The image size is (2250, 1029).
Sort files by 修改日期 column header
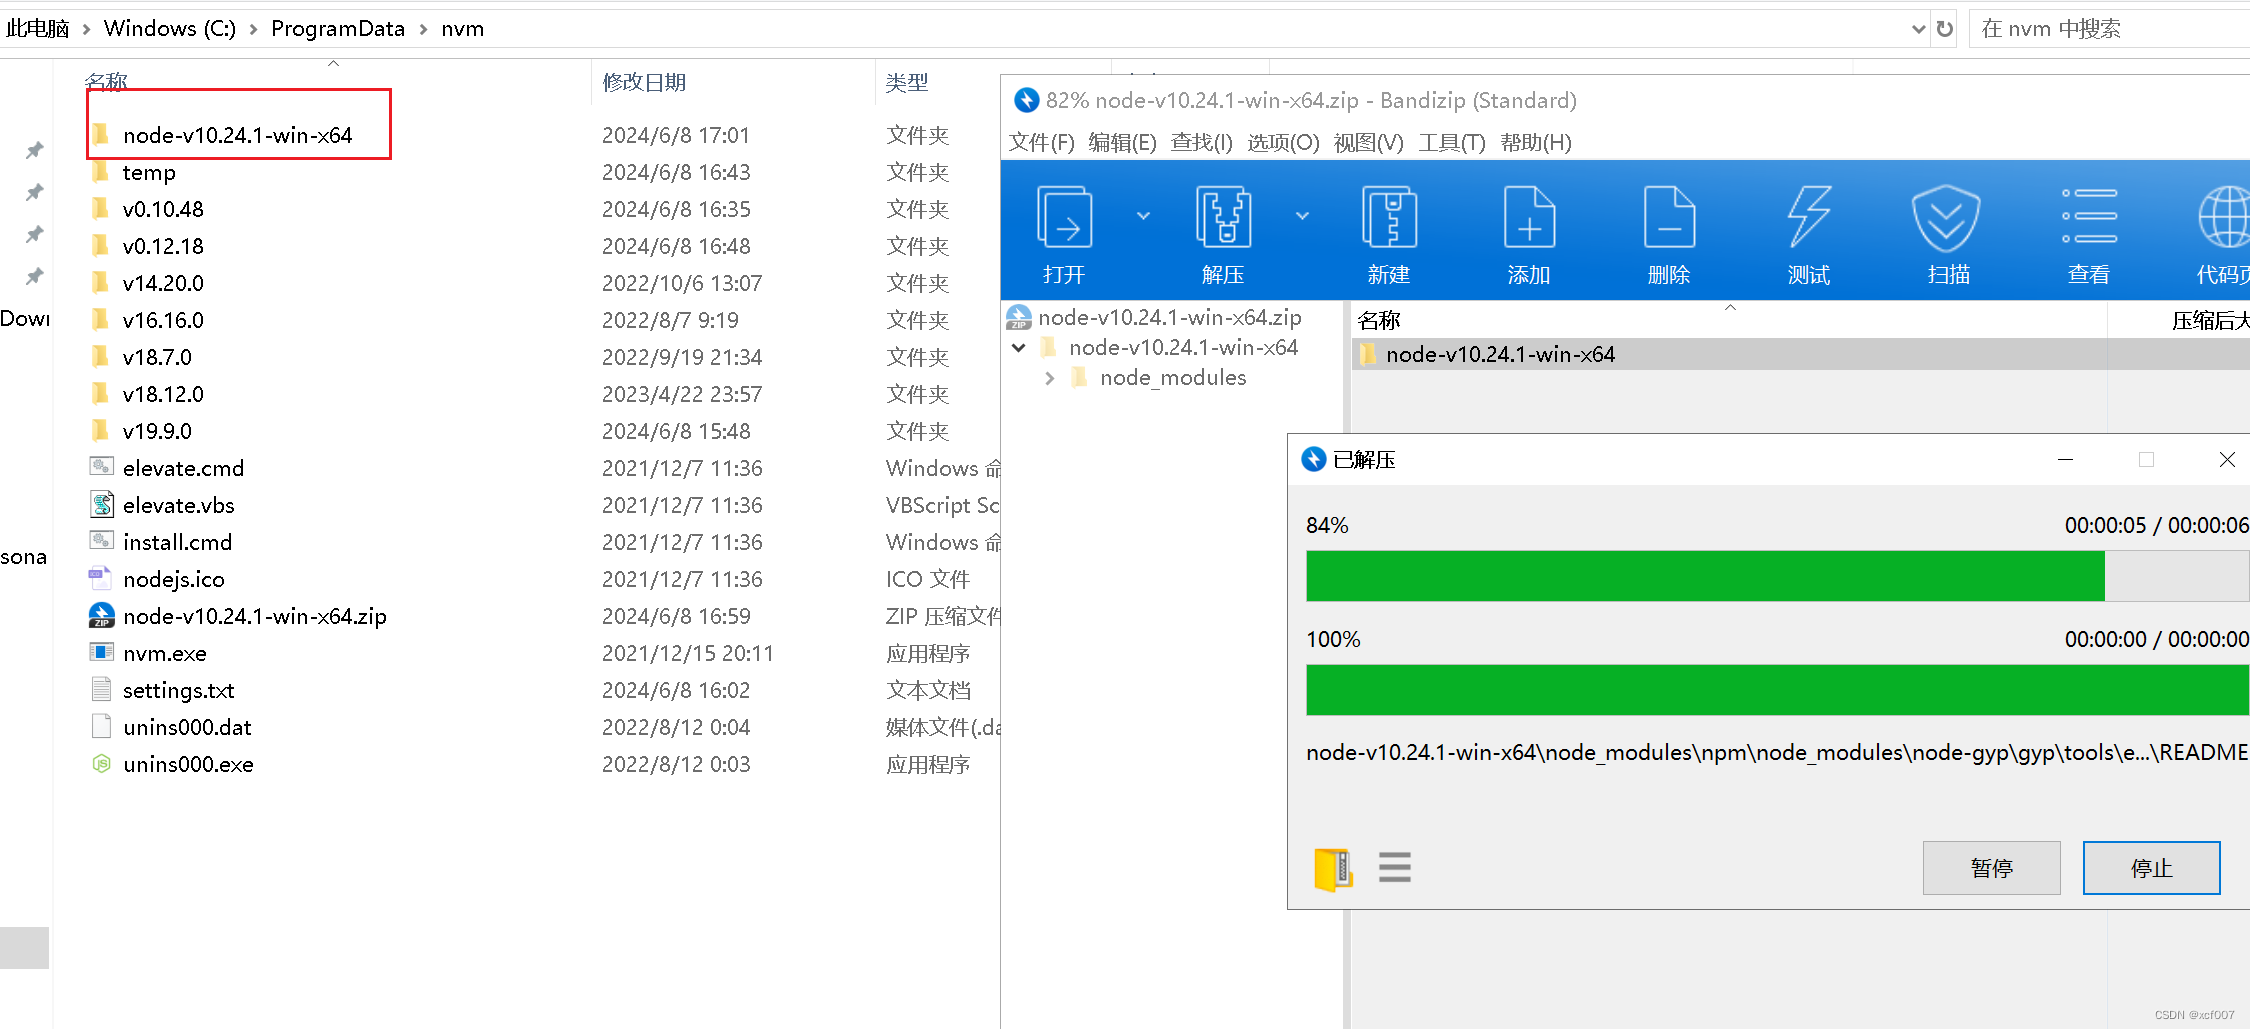point(644,82)
